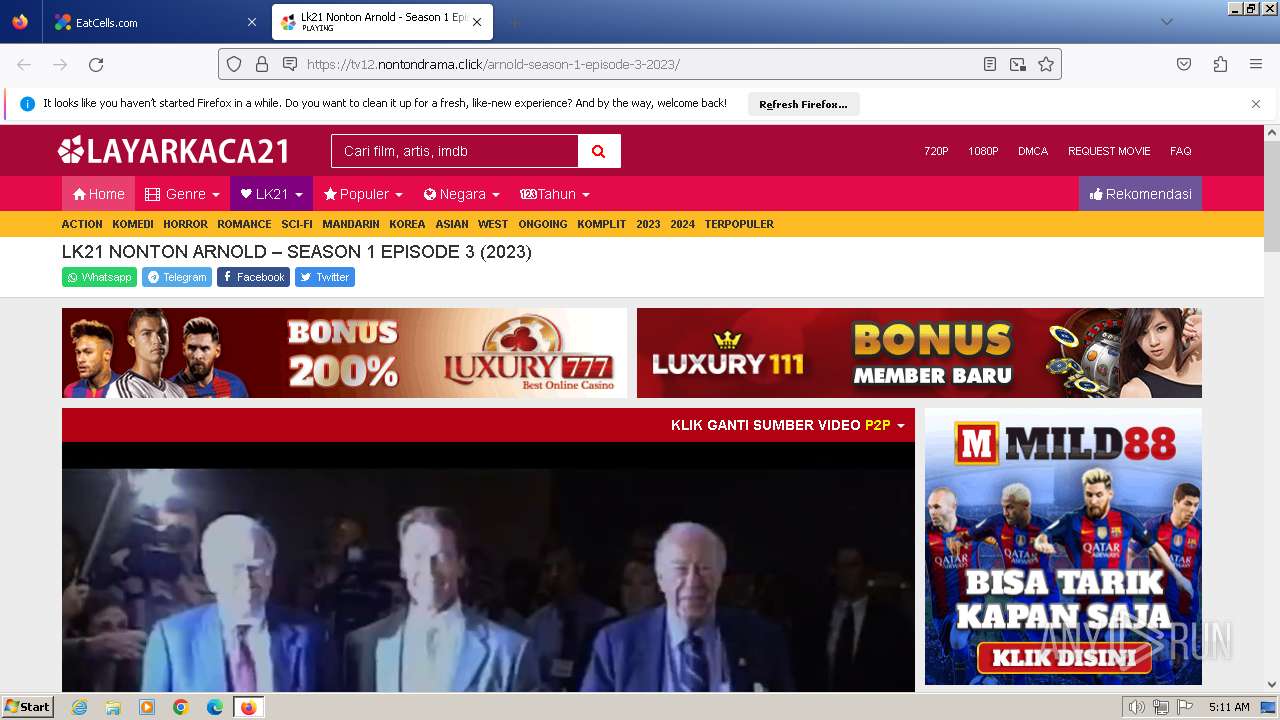Screen dimensions: 1280x720
Task: Select the WEST category
Action: [x=493, y=224]
